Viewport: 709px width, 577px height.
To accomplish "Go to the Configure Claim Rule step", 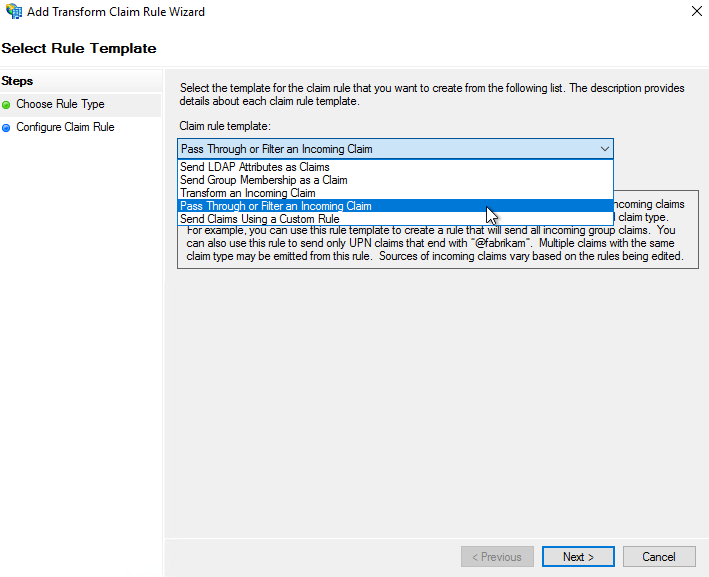I will [65, 127].
